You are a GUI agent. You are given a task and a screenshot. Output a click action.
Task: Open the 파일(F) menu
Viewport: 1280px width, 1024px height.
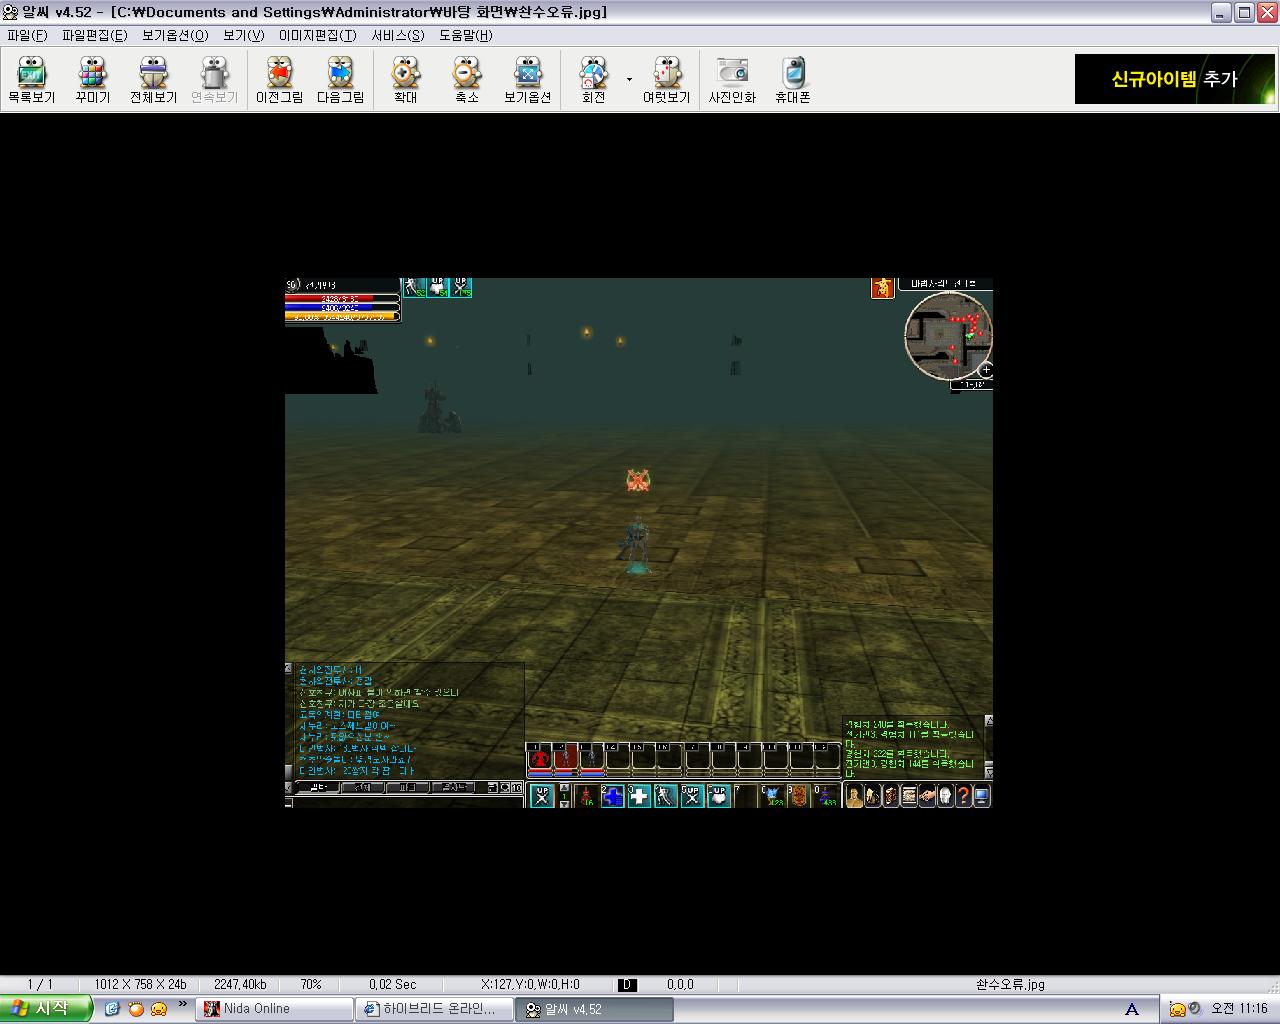coord(27,35)
